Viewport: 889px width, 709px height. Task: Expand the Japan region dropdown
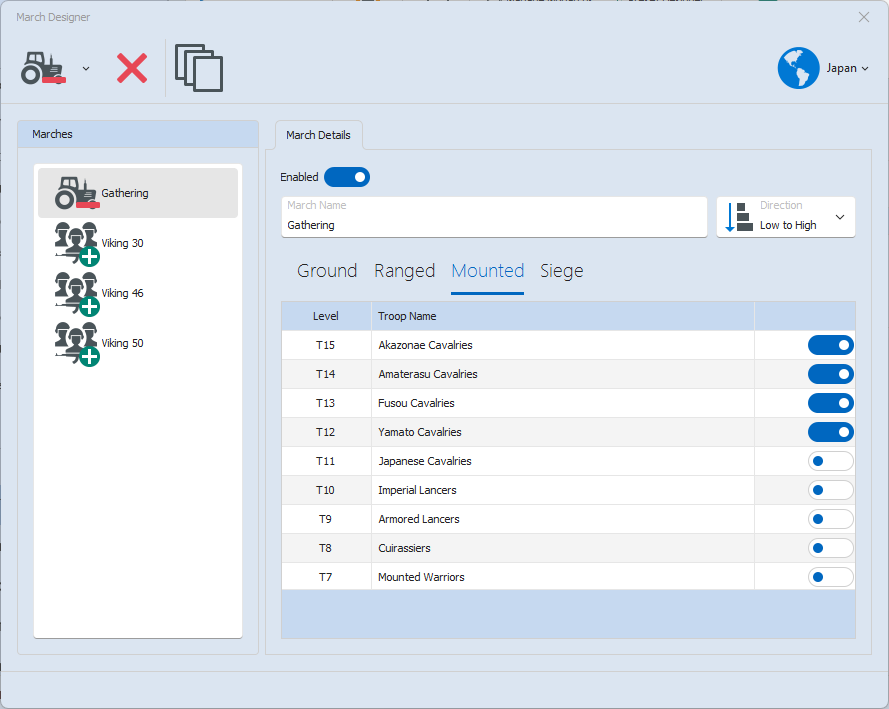[x=865, y=68]
